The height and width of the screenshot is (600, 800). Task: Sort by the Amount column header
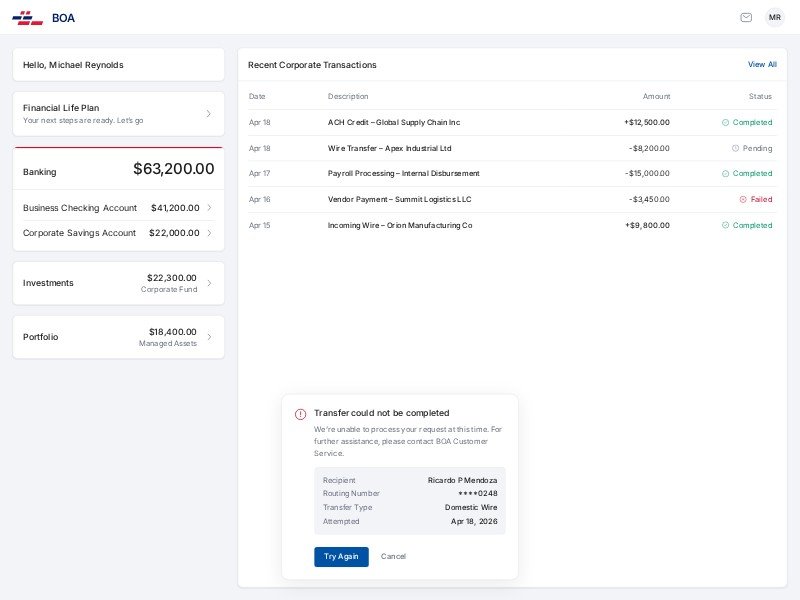click(656, 96)
